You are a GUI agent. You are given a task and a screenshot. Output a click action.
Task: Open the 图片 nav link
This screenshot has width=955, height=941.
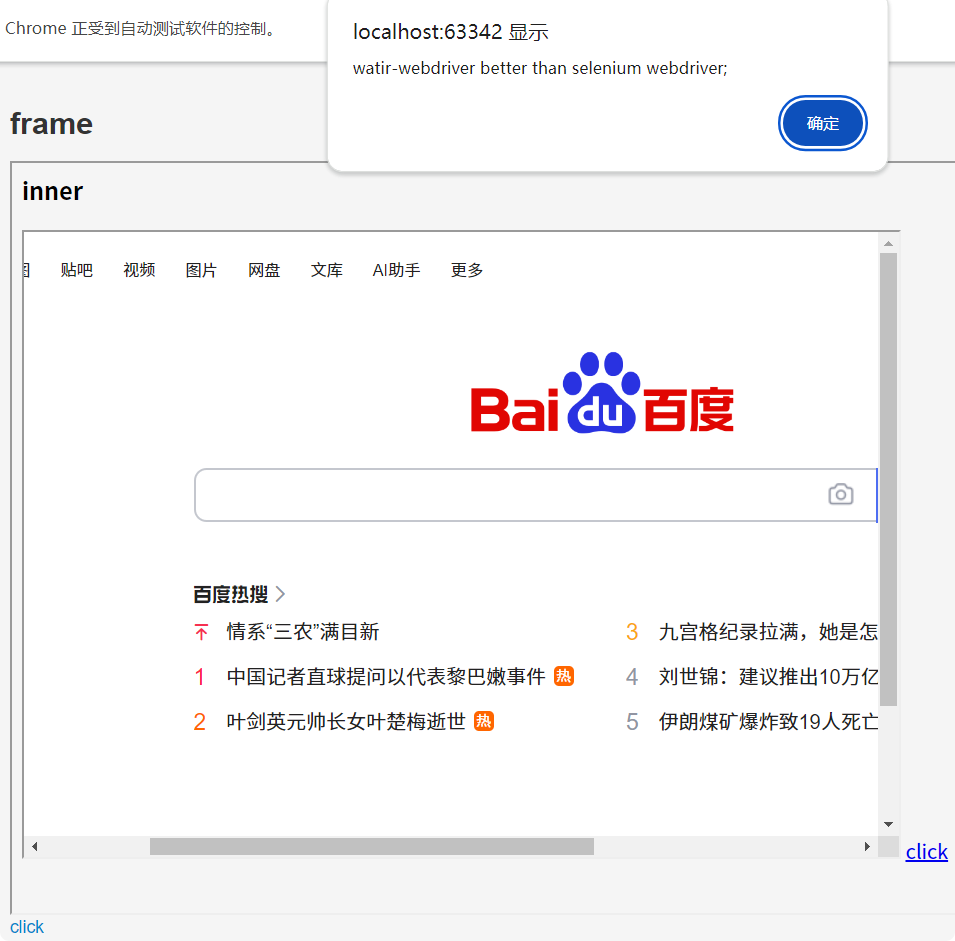pyautogui.click(x=202, y=270)
